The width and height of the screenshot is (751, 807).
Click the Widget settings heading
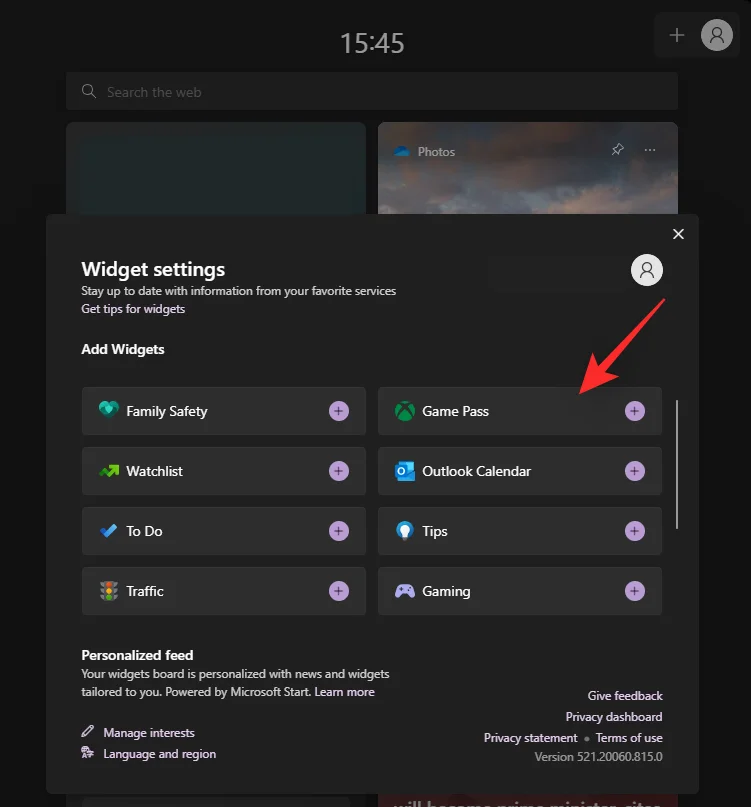pos(153,269)
